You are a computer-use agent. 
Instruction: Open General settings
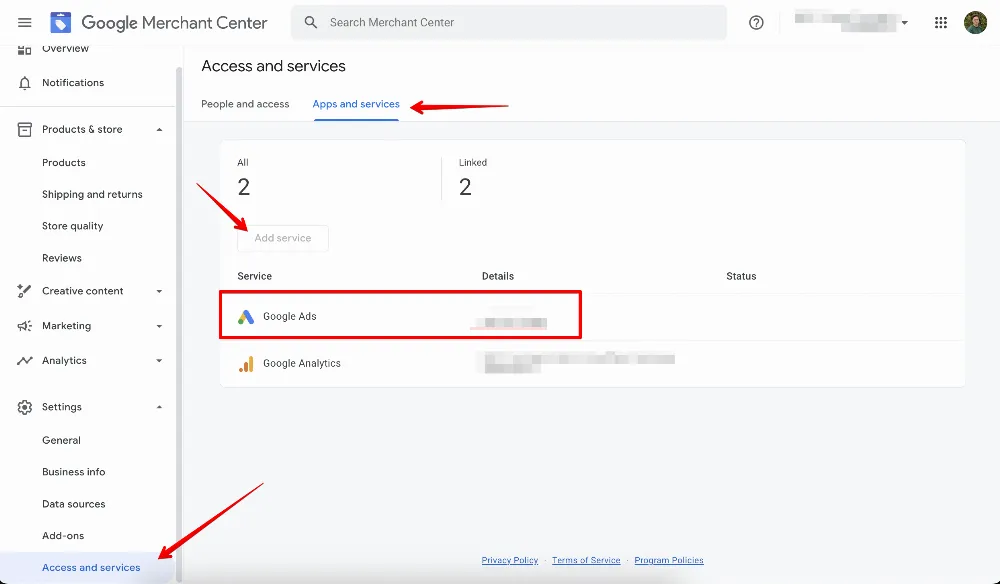(61, 441)
